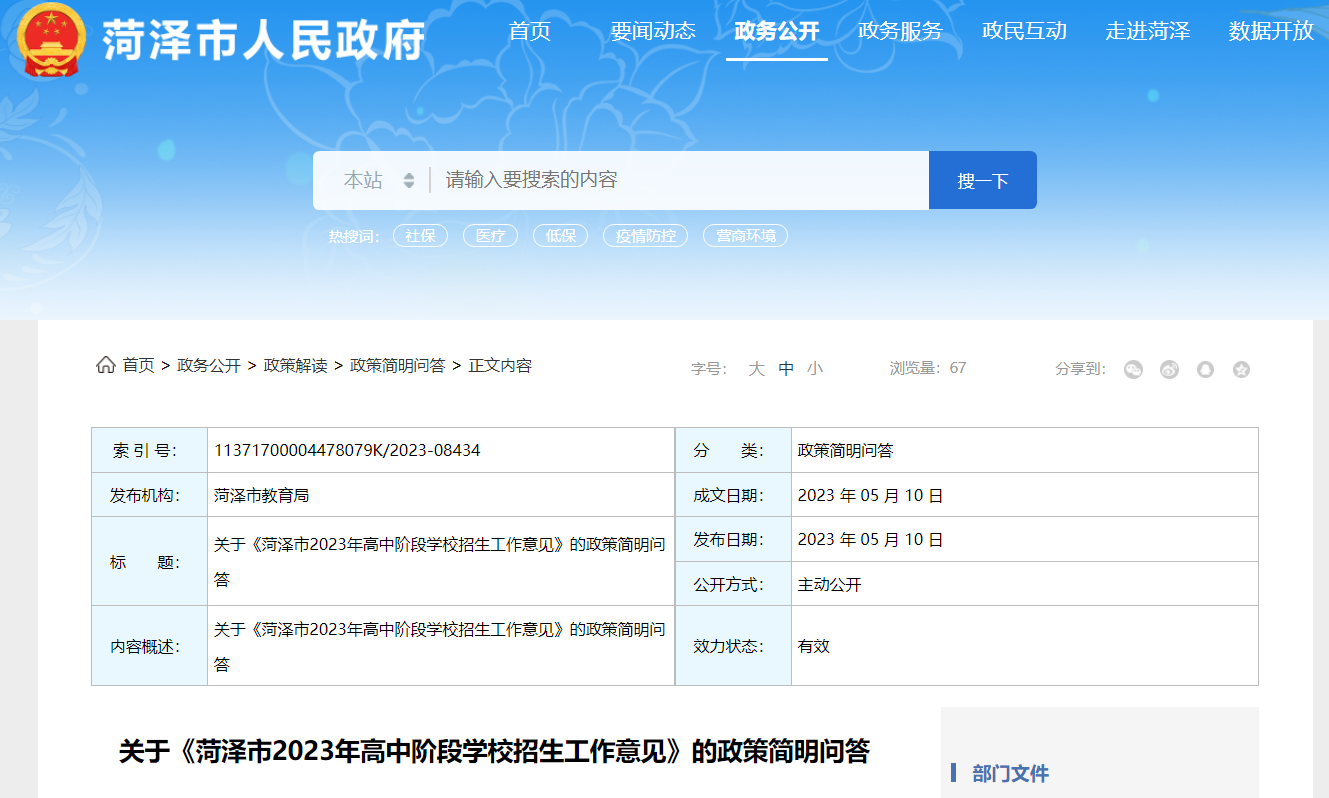Go to 政策简明问答 in breadcrumb
This screenshot has width=1329, height=798.
398,366
